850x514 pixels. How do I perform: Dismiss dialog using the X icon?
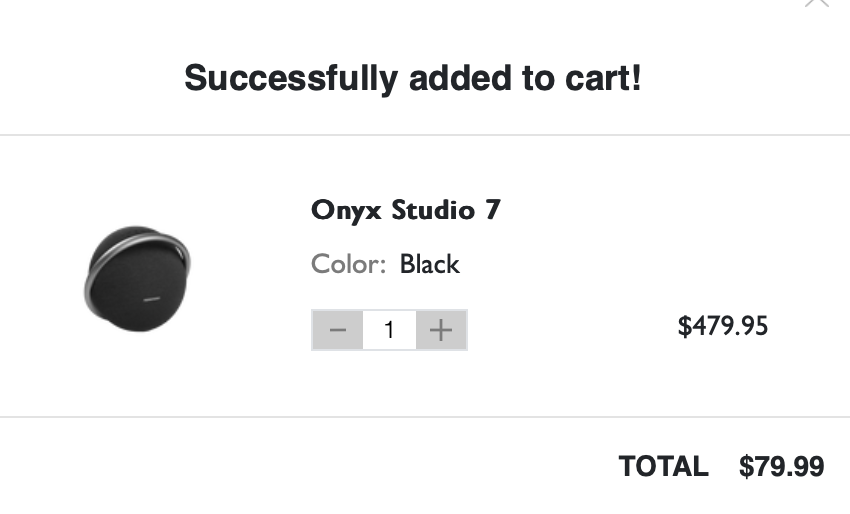817,3
